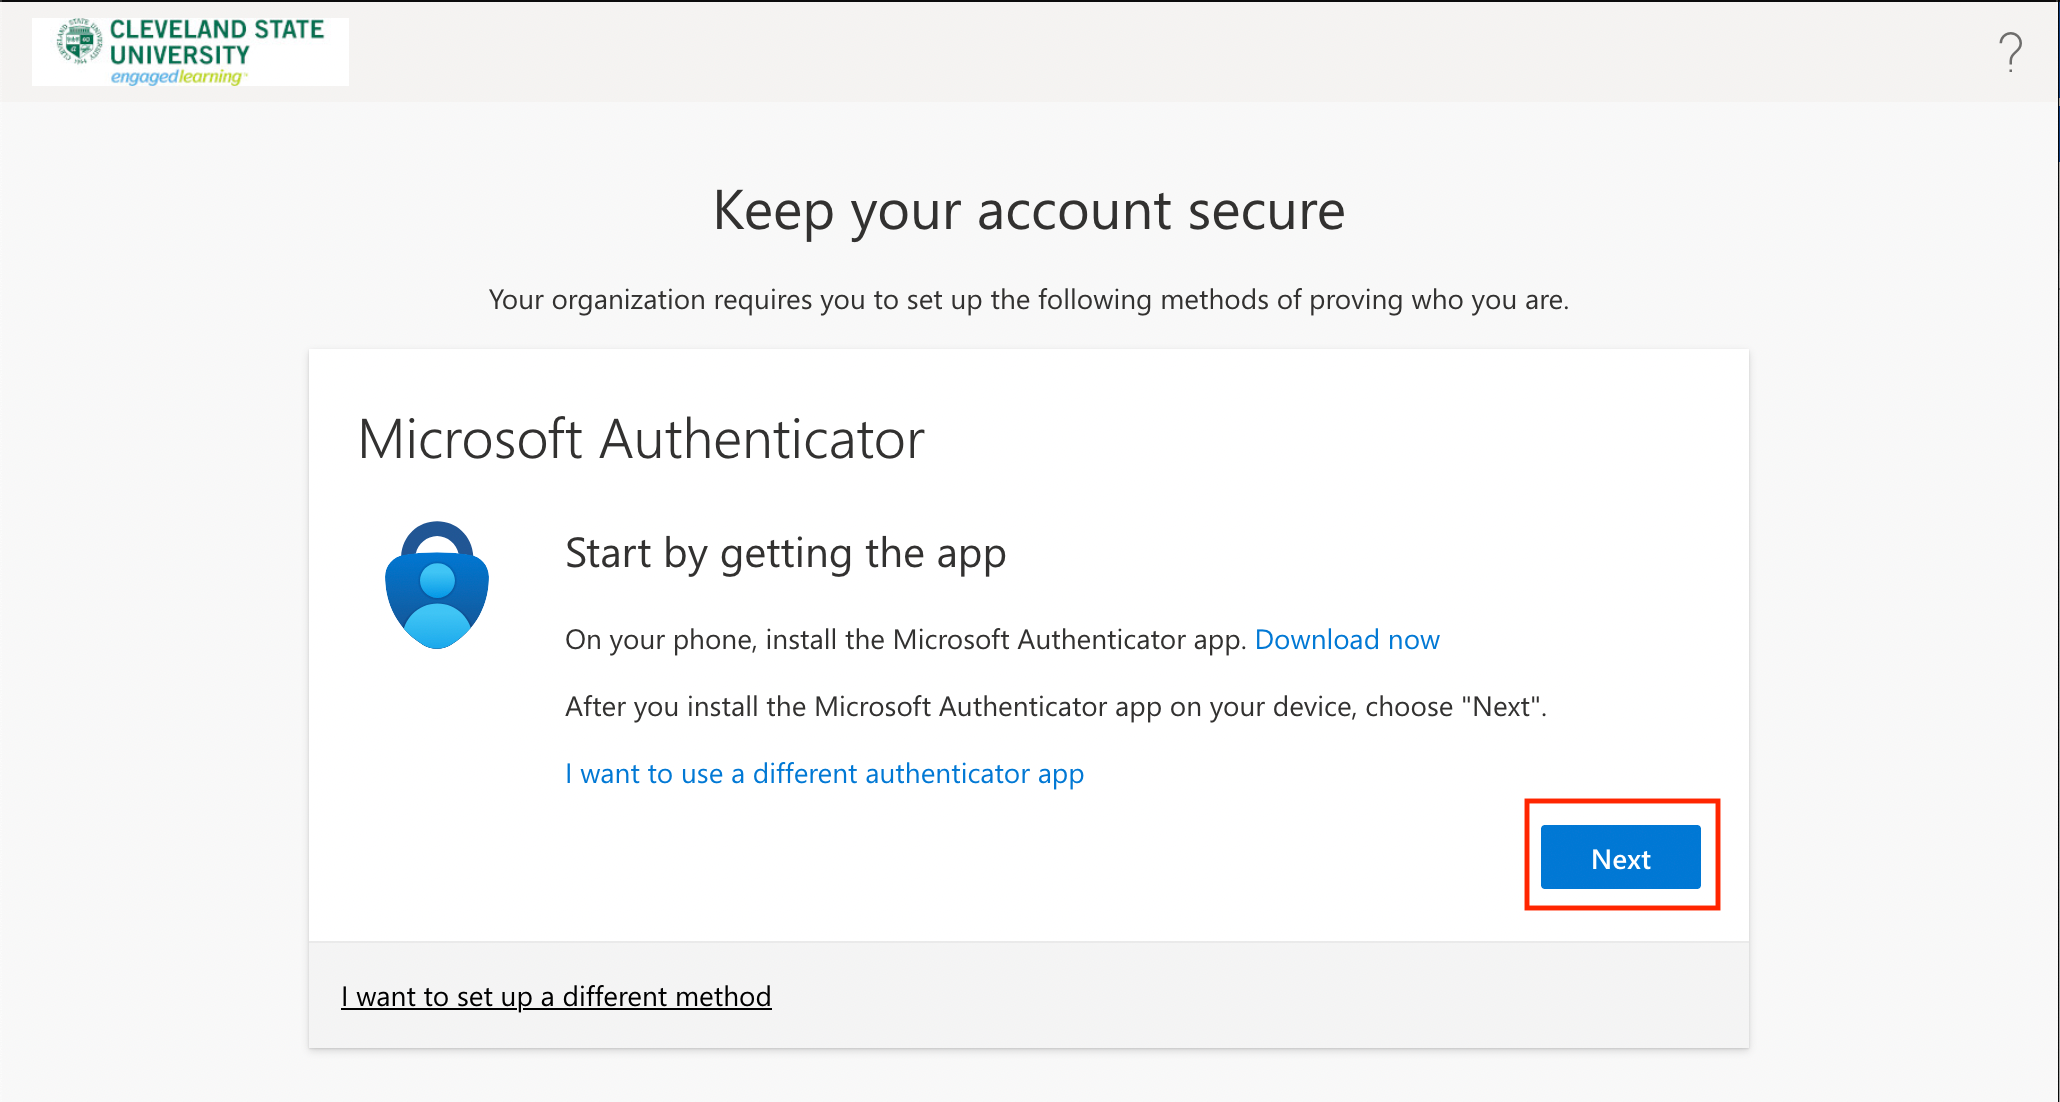Screen dimensions: 2060x1102
Task: Click 'On your phone, install' sentence
Action: click(x=906, y=640)
